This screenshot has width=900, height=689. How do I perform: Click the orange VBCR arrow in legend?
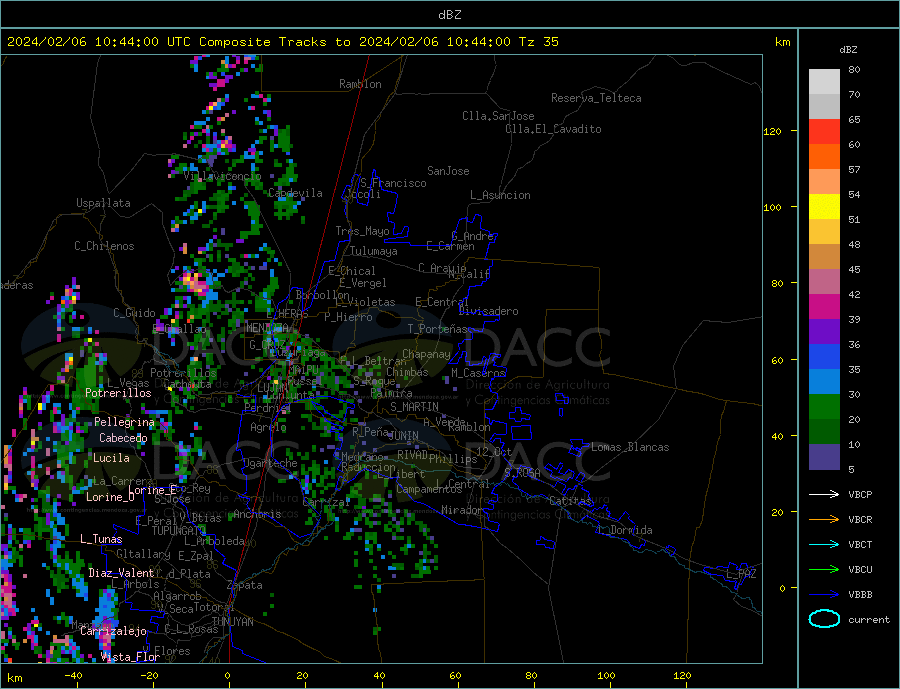click(x=824, y=520)
